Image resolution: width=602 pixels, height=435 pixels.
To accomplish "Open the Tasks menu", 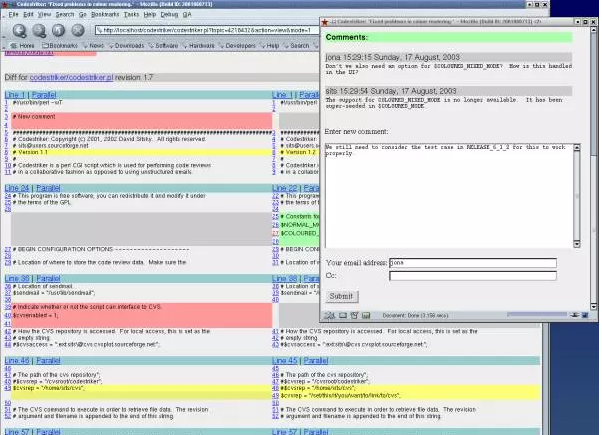I will coord(131,14).
